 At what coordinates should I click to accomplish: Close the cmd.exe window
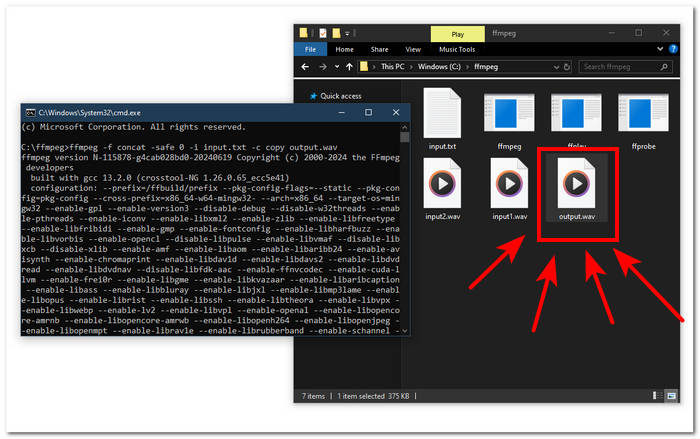coord(396,112)
